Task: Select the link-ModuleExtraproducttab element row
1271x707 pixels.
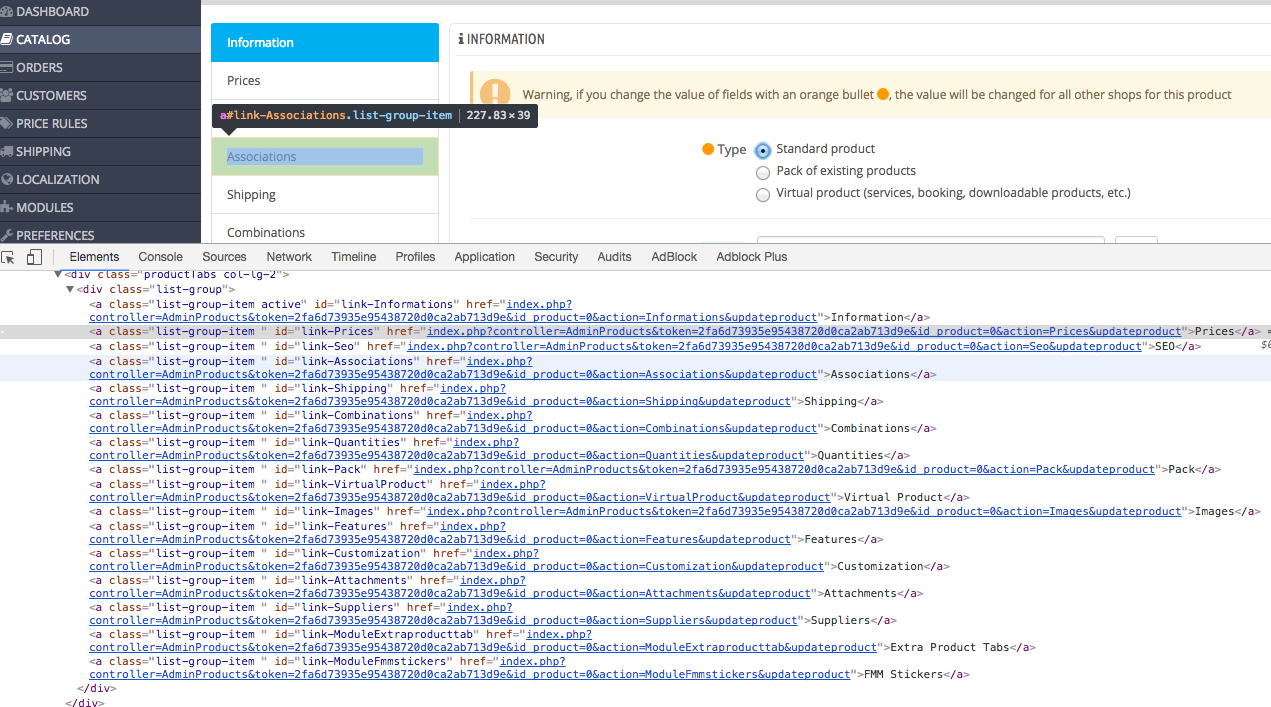Action: click(x=636, y=641)
